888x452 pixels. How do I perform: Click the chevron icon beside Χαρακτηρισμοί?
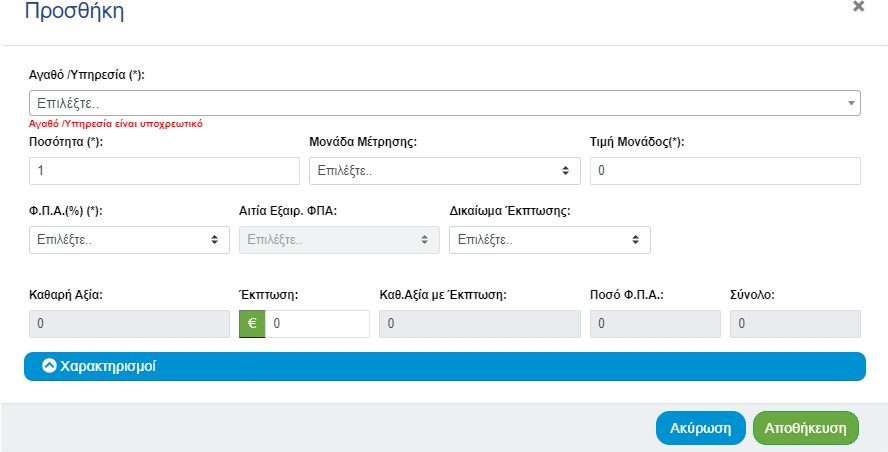49,366
